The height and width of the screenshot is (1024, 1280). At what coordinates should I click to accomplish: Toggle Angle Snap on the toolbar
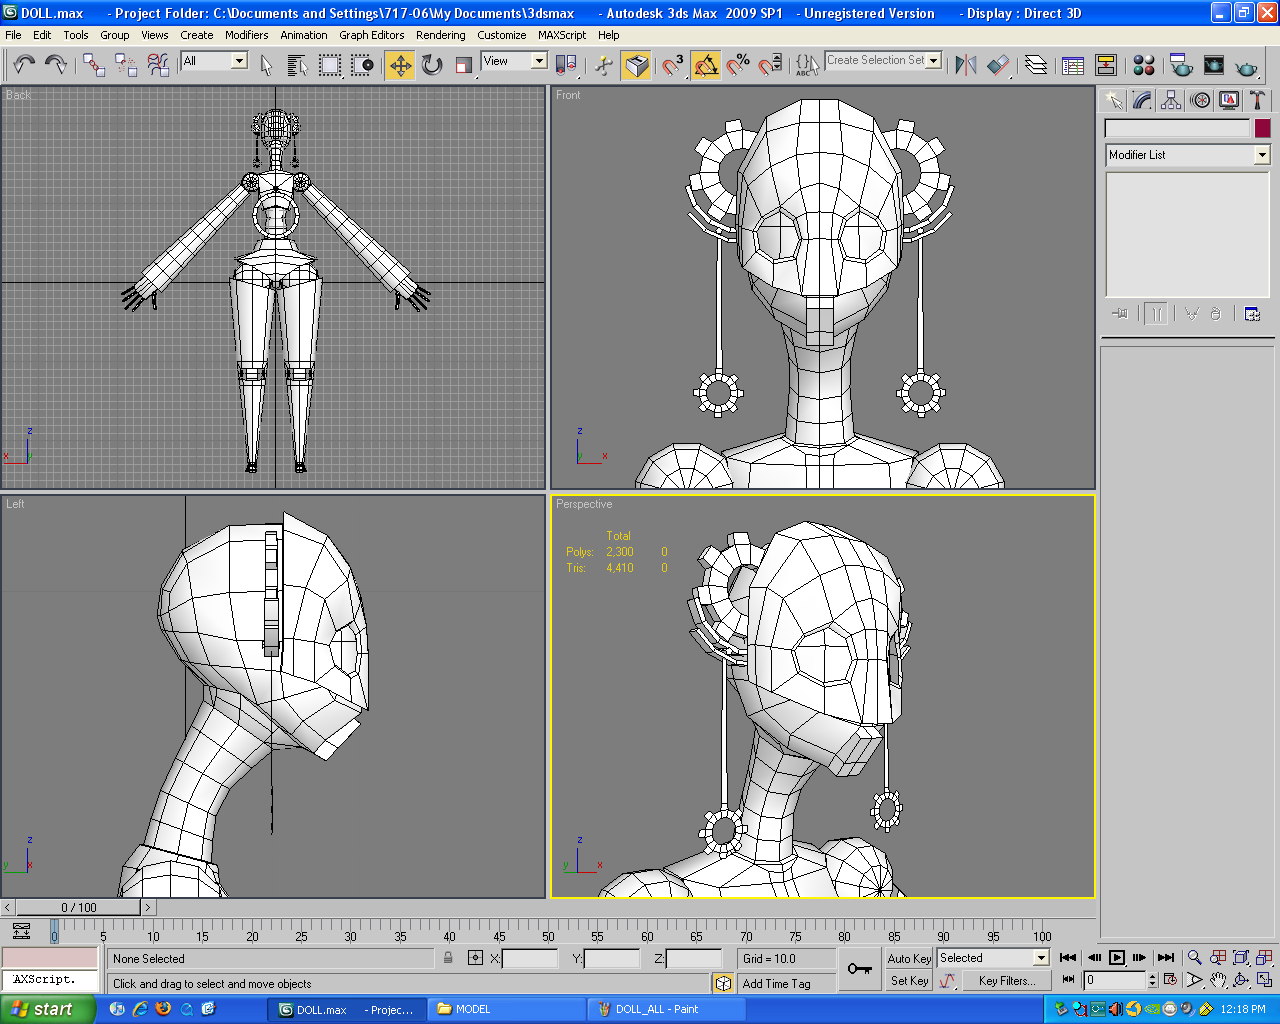click(x=705, y=65)
